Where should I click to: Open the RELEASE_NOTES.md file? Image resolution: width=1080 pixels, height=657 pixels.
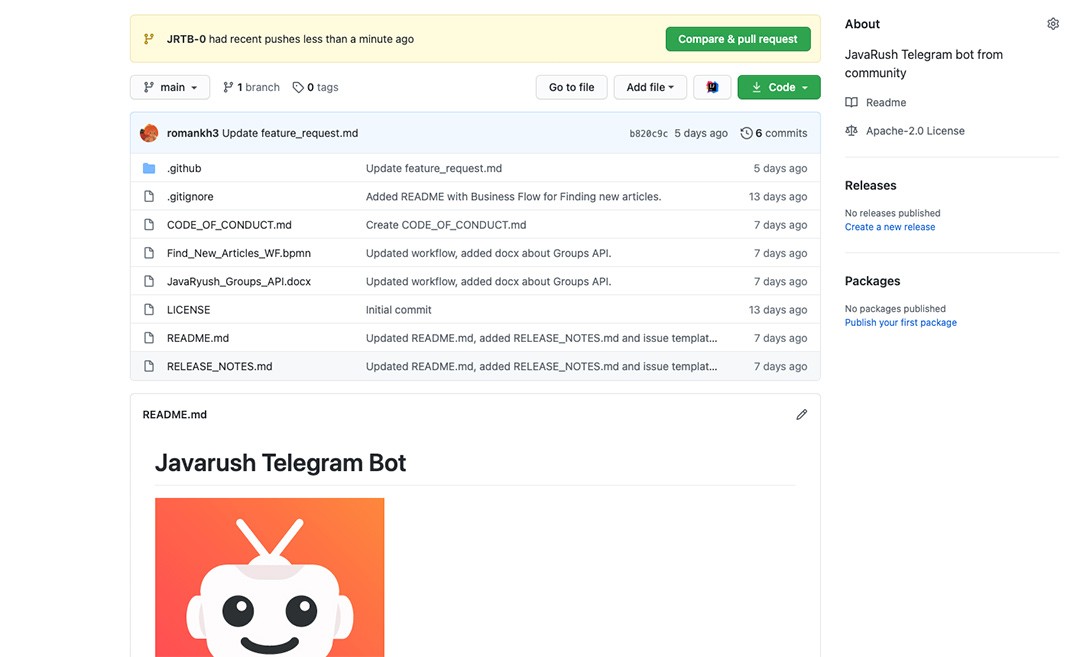pos(220,366)
